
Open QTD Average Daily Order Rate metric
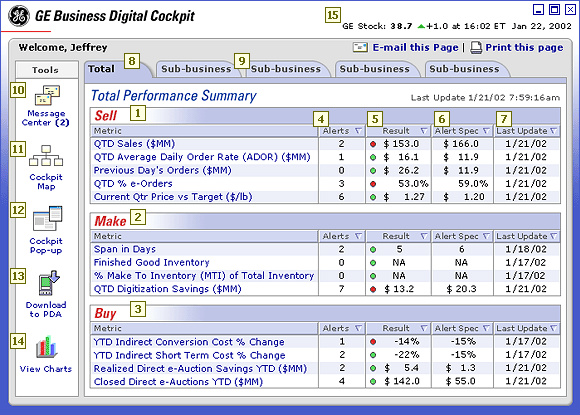[202, 157]
